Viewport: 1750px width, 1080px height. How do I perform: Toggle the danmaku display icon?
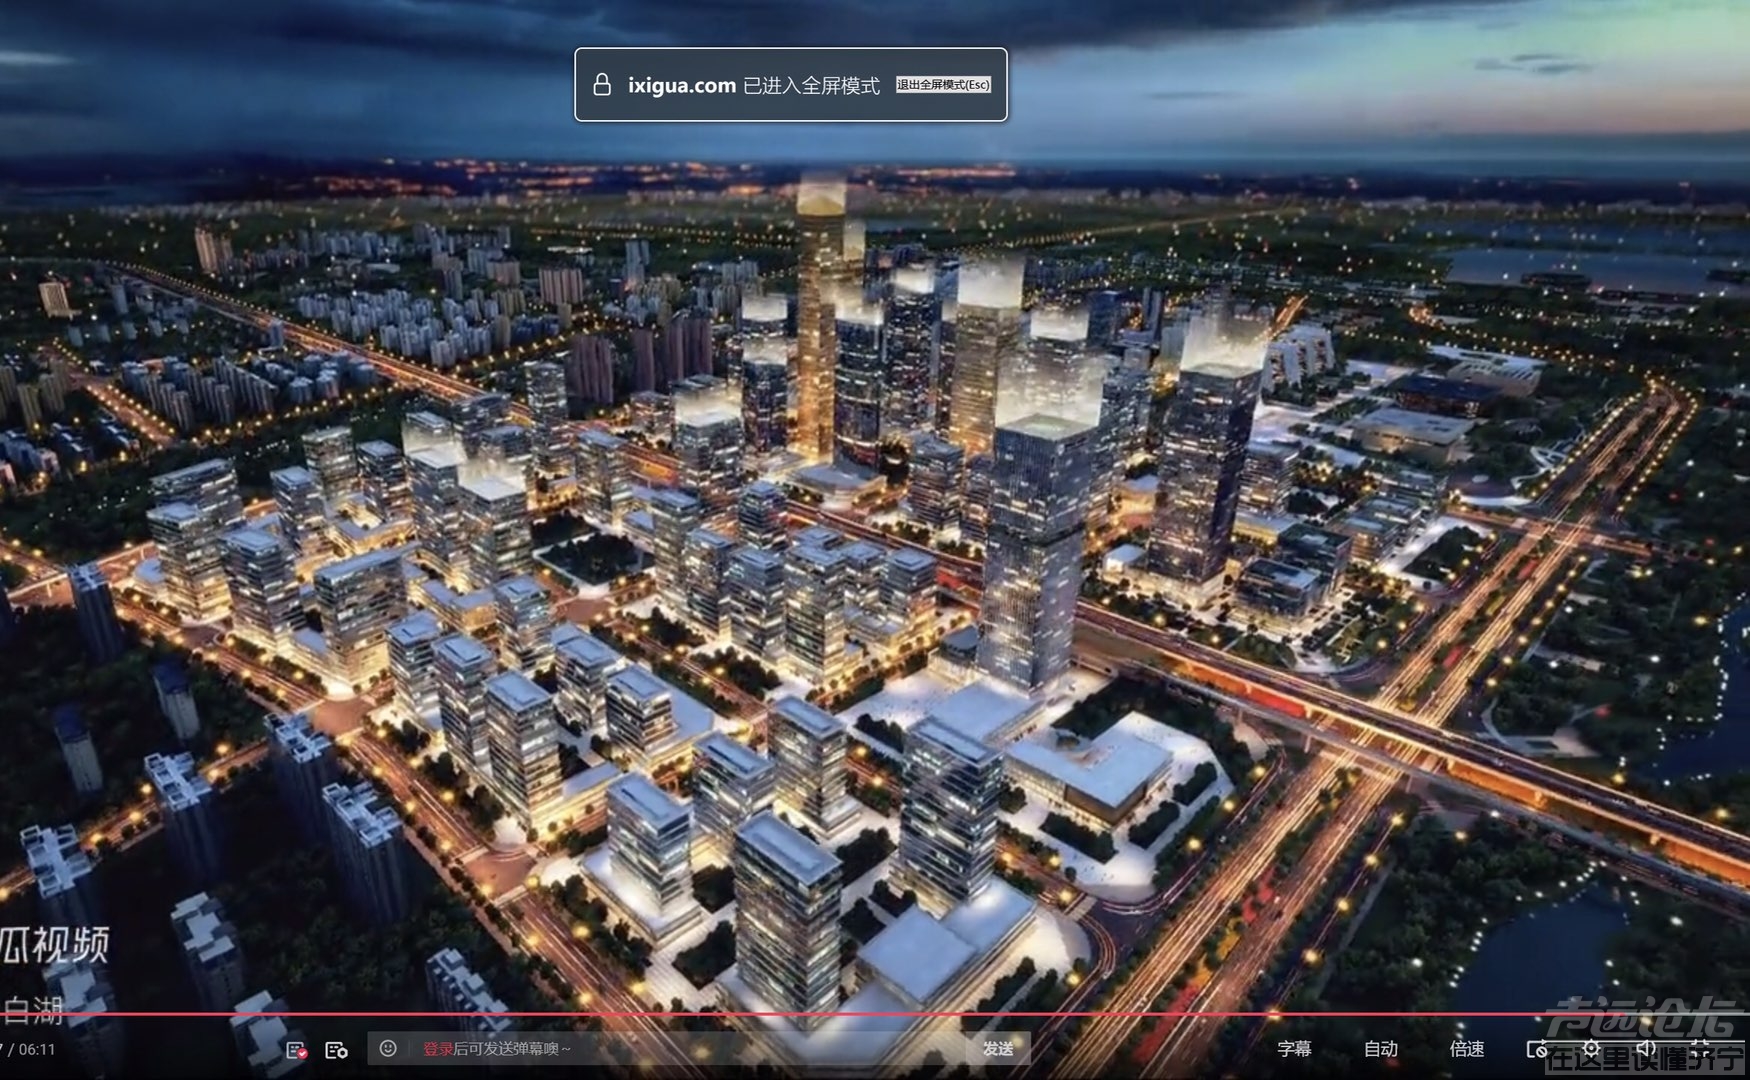click(x=296, y=1049)
